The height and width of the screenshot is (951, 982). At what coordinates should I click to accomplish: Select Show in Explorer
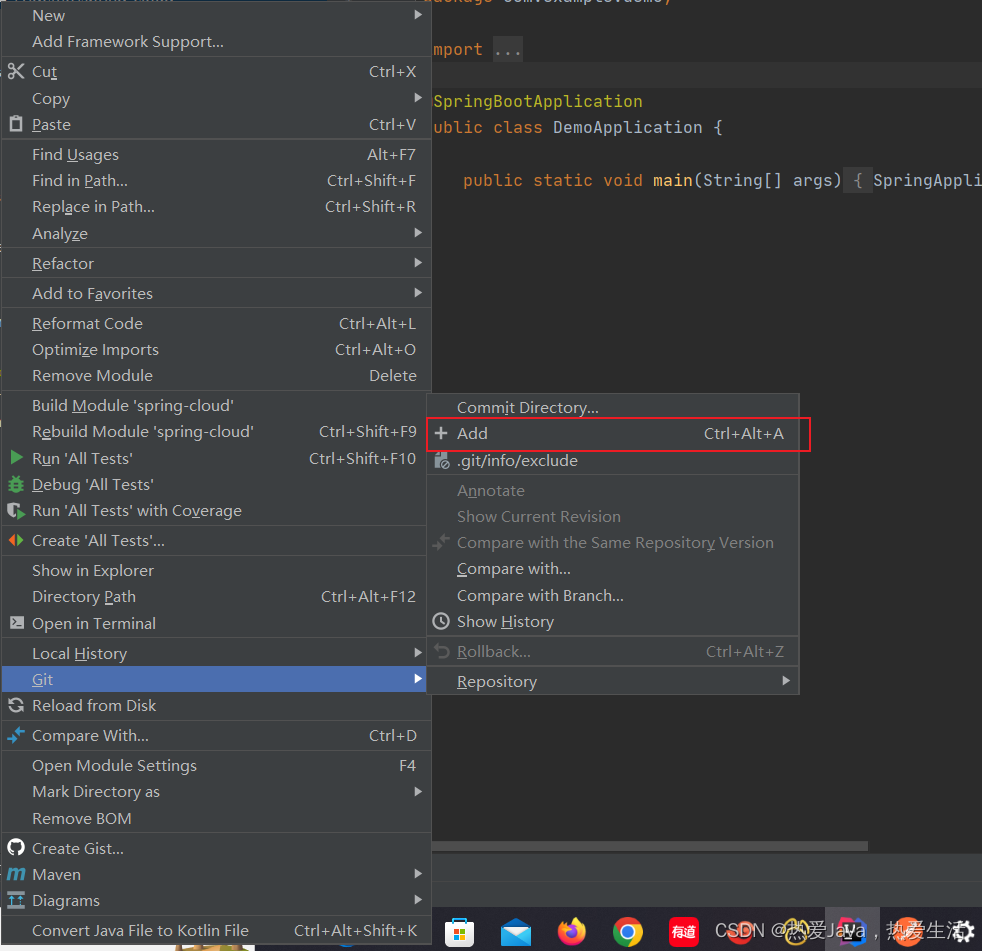click(x=216, y=570)
